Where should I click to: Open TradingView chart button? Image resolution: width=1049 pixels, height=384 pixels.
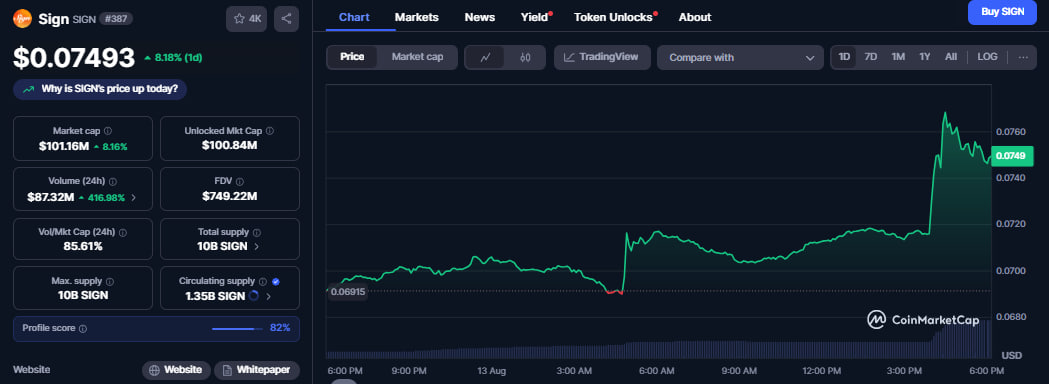(x=601, y=57)
